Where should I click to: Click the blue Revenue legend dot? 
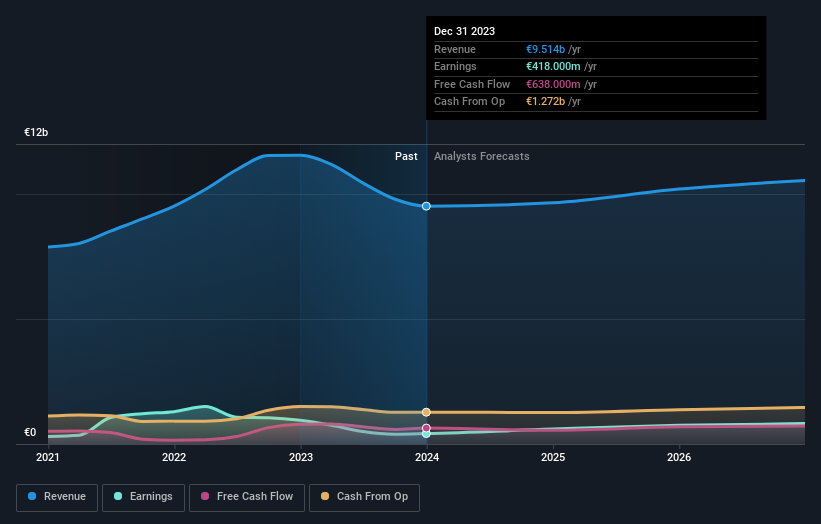click(32, 496)
